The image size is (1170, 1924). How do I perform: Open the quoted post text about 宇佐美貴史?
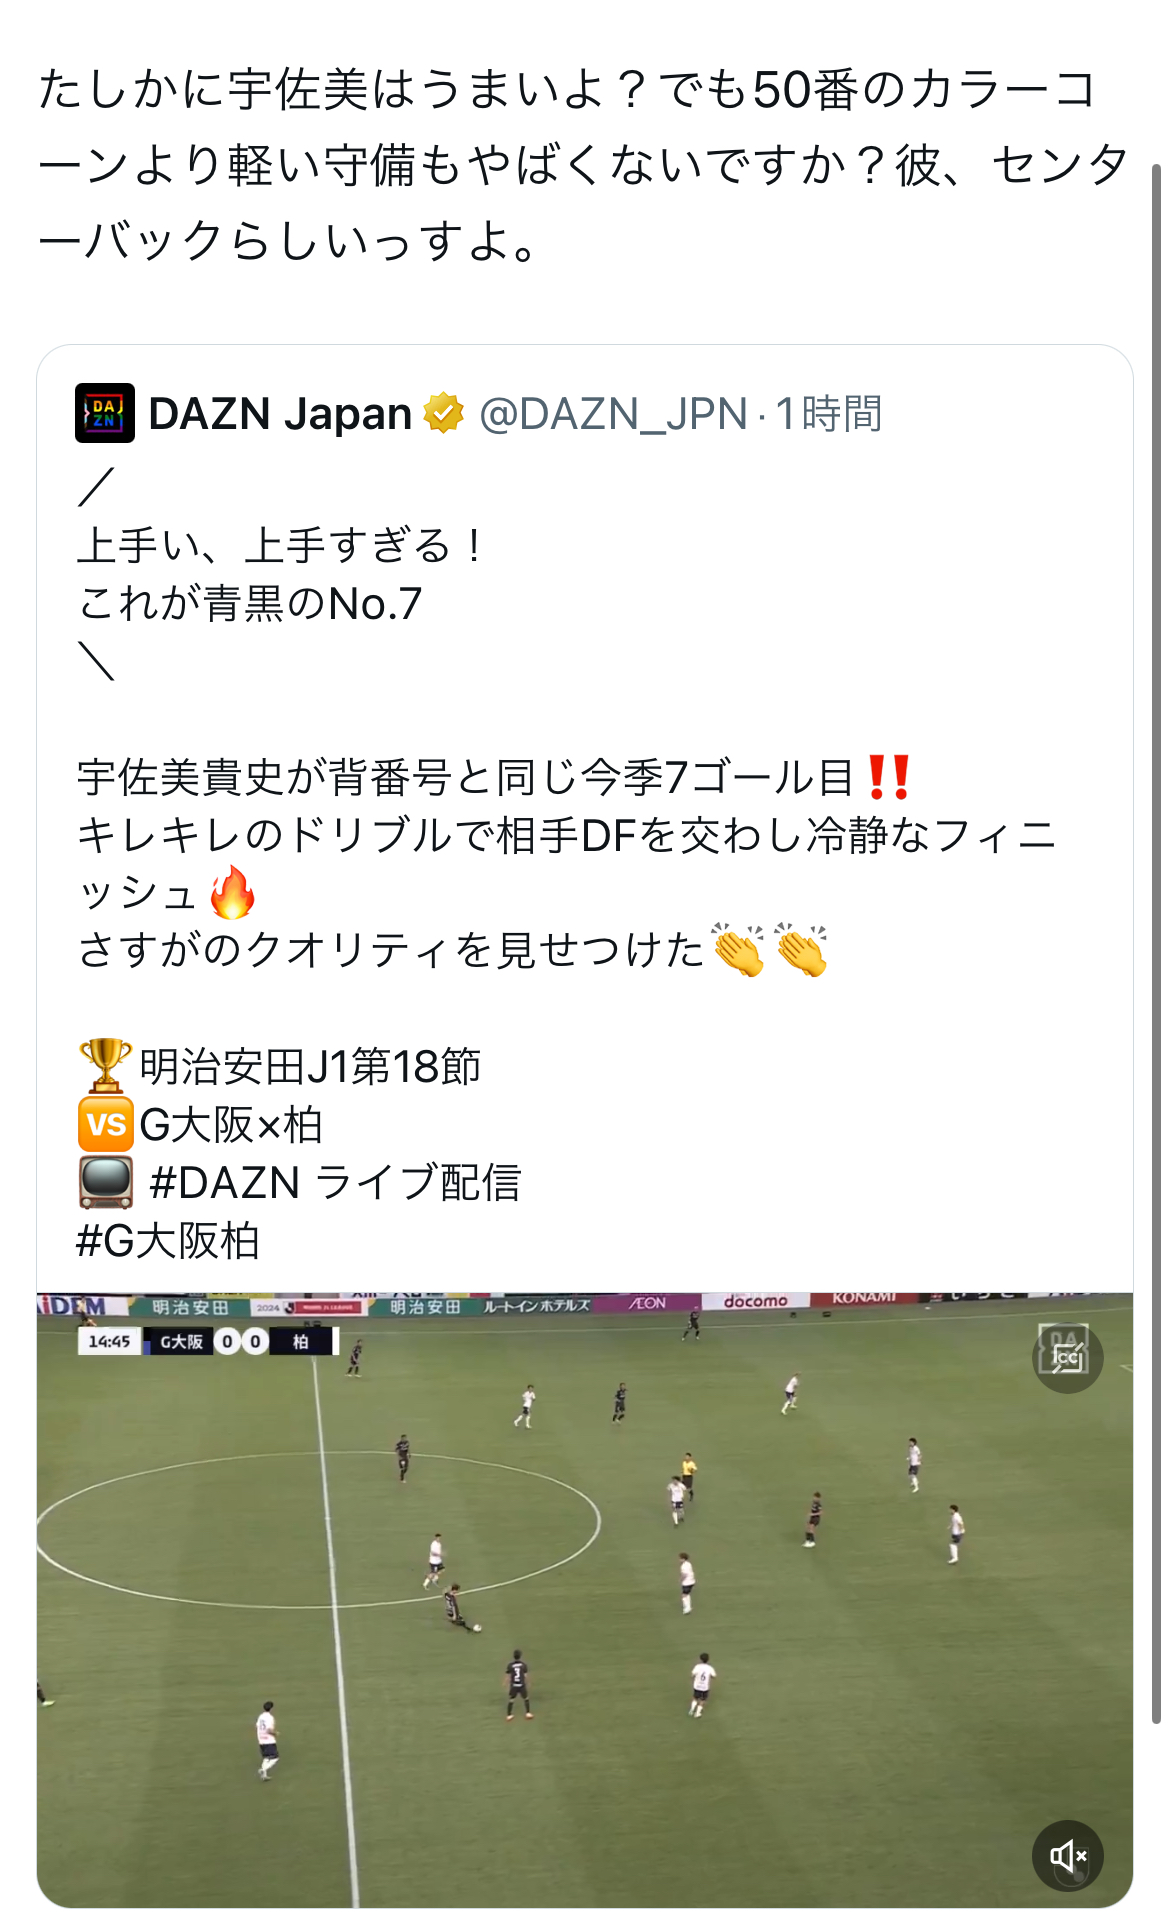(x=566, y=863)
